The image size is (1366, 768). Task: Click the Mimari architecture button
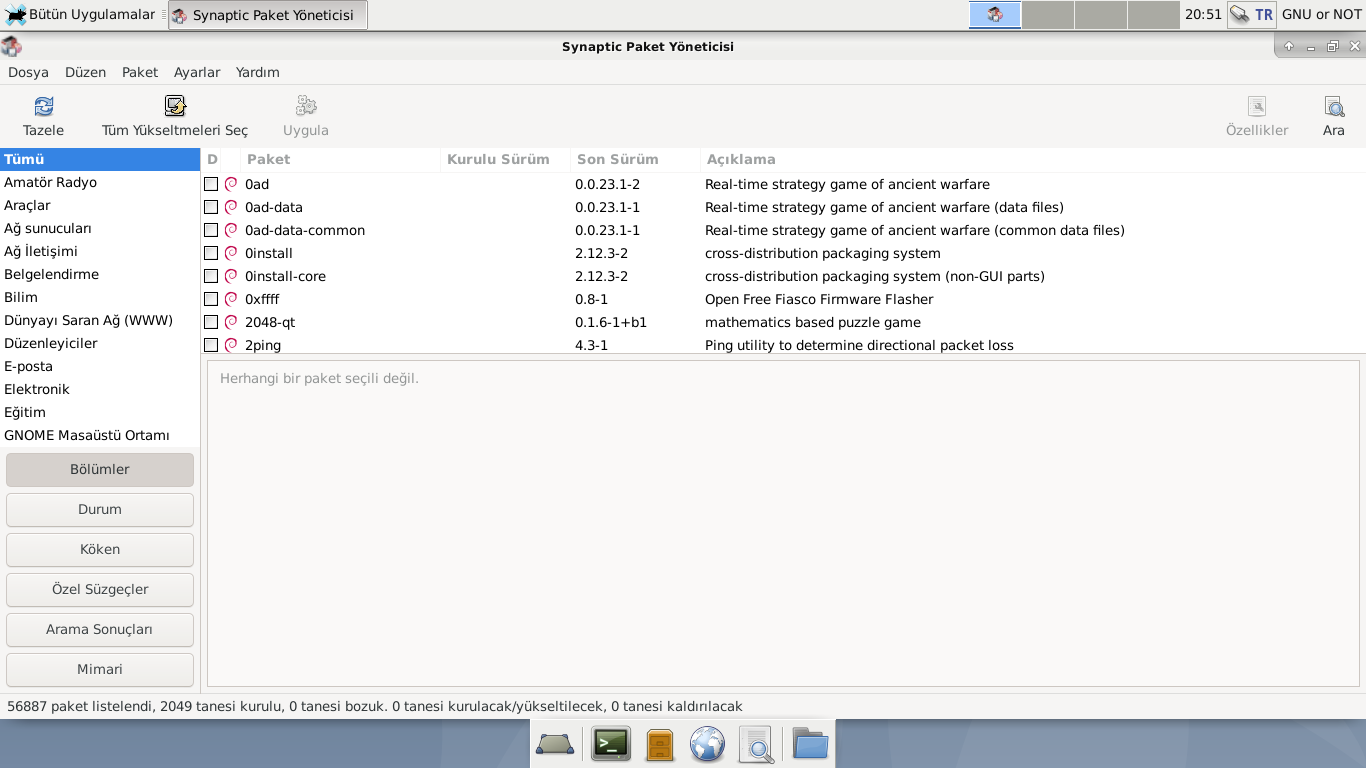point(100,669)
